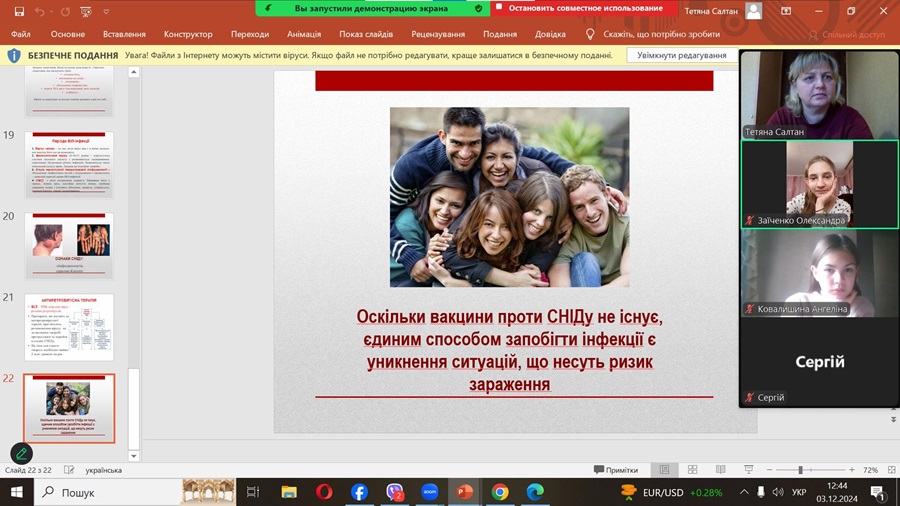Select slide 19 thumbnail
The image size is (900, 506).
[x=69, y=165]
